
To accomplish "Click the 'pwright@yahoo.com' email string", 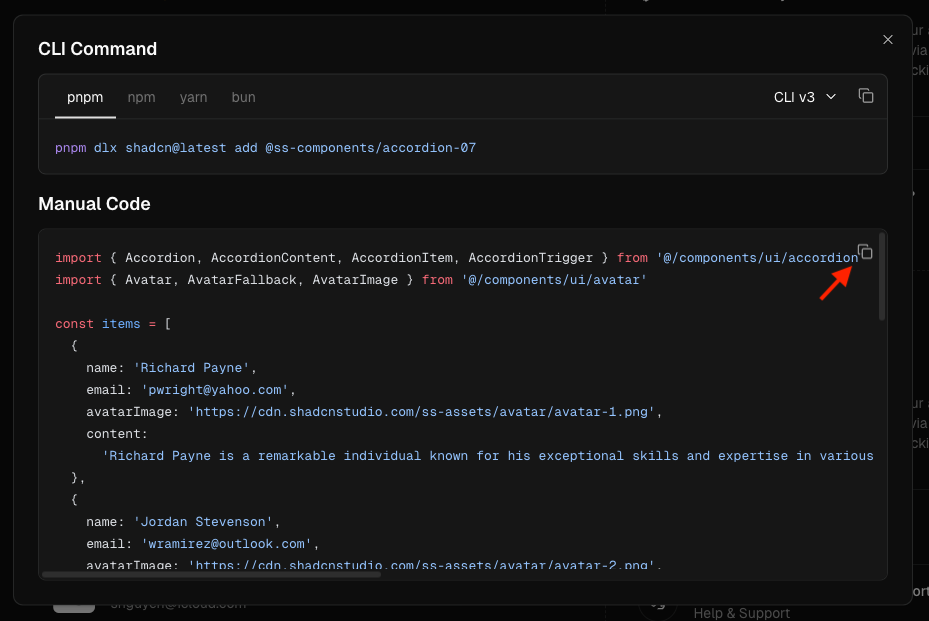I will click(x=214, y=390).
